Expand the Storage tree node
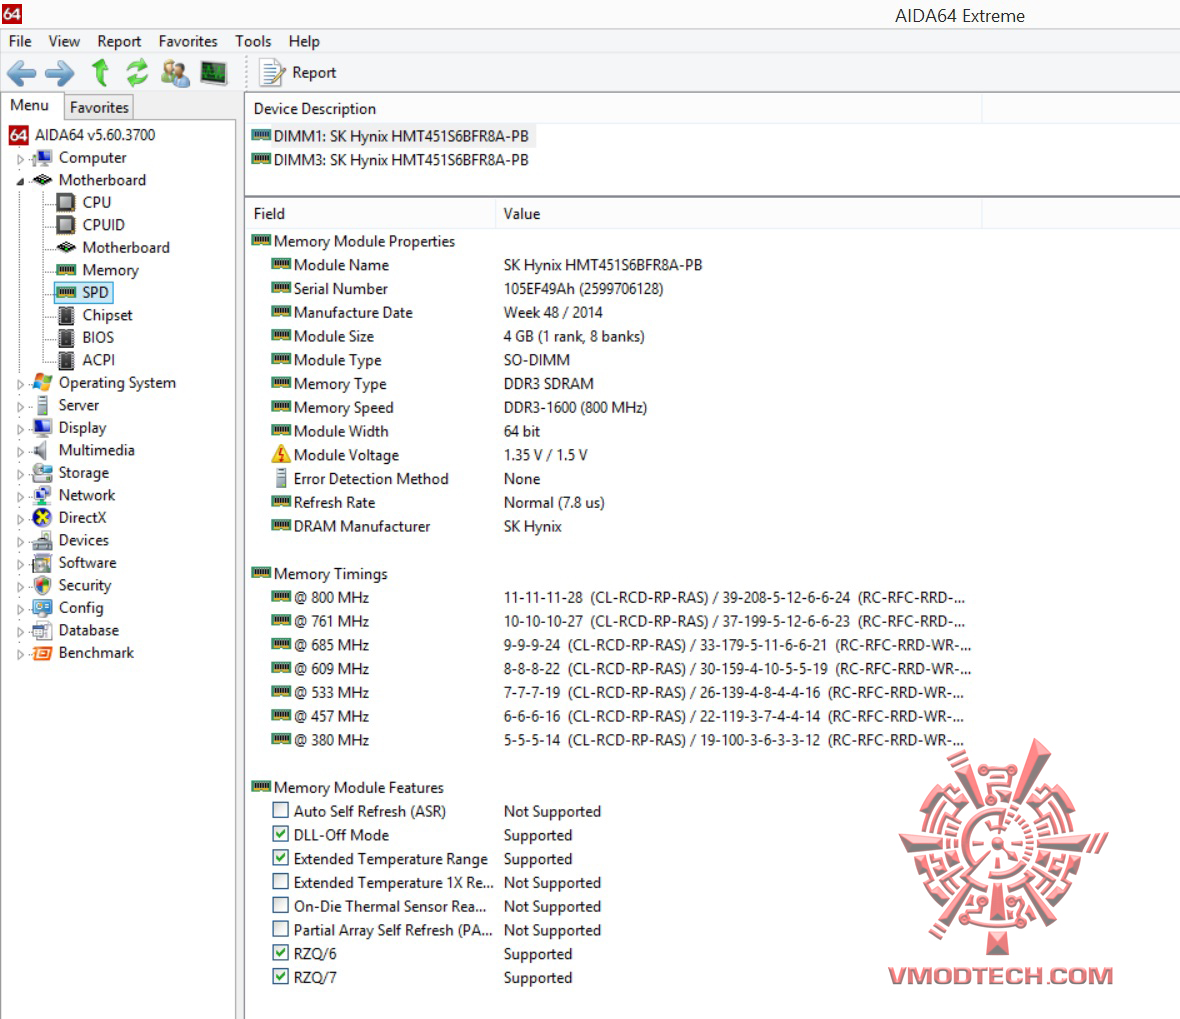 (20, 474)
